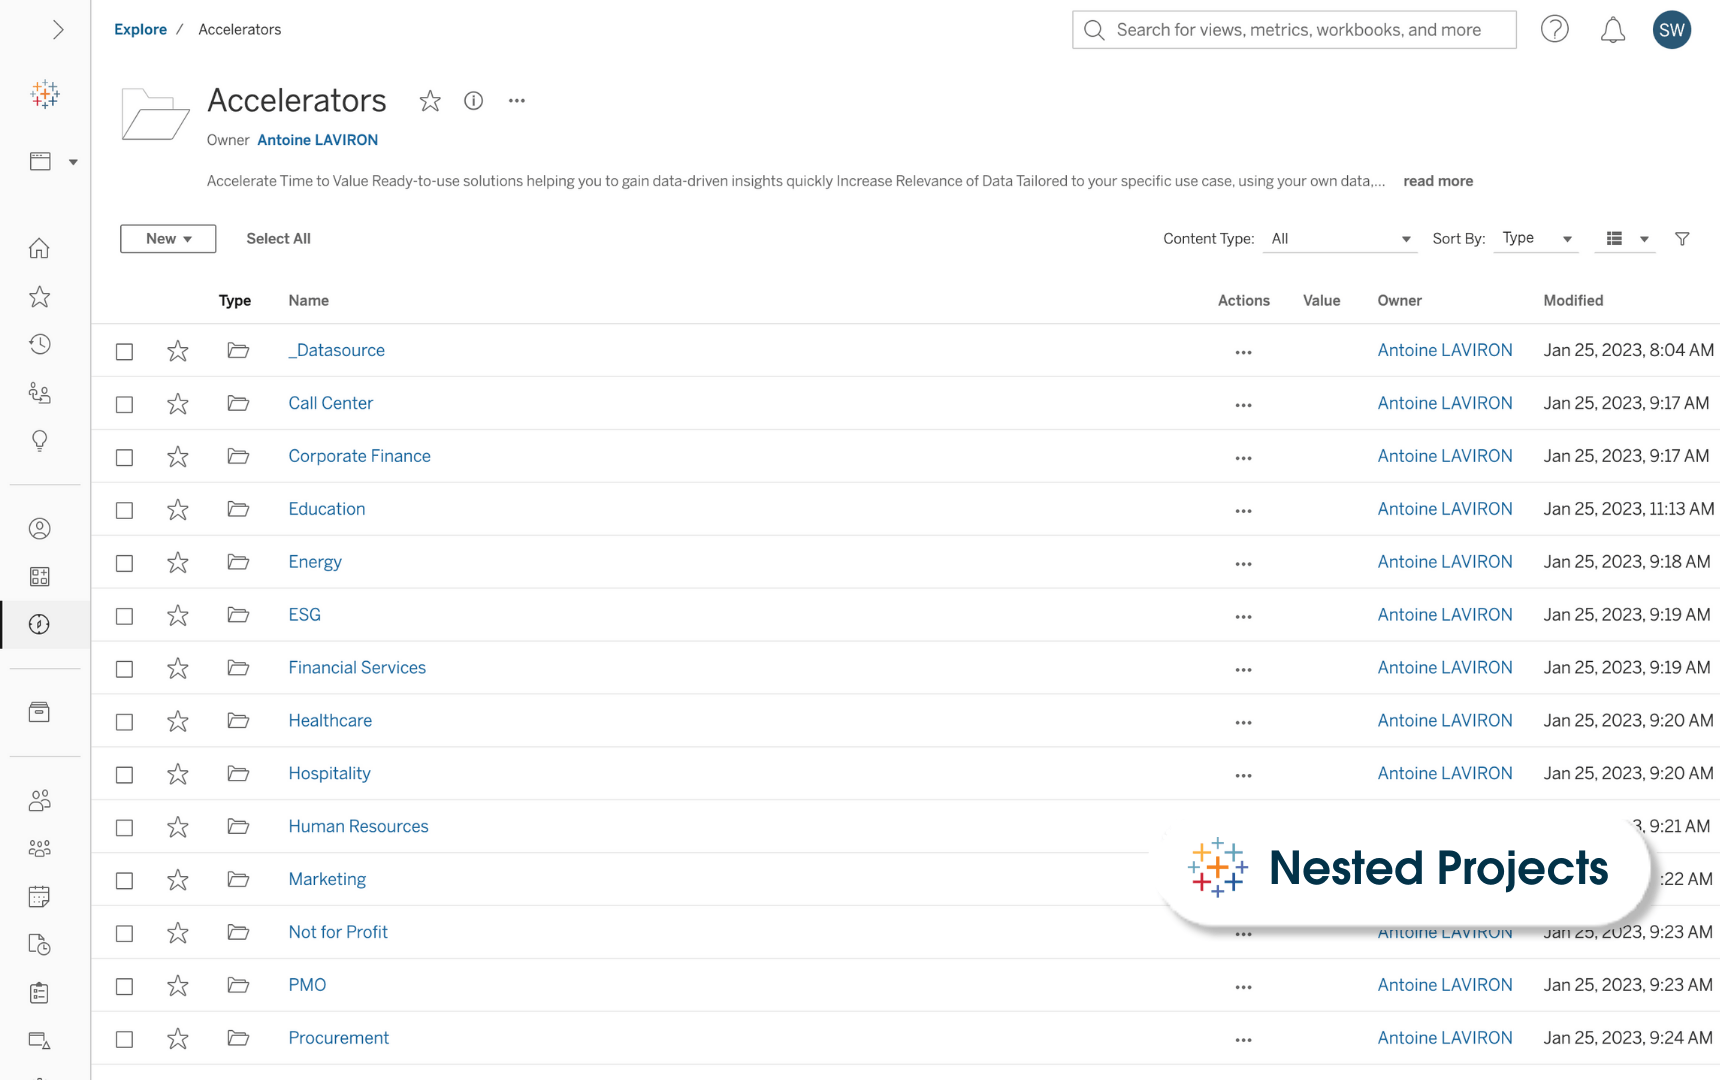Click the Select All button
Image resolution: width=1720 pixels, height=1080 pixels.
(x=278, y=239)
